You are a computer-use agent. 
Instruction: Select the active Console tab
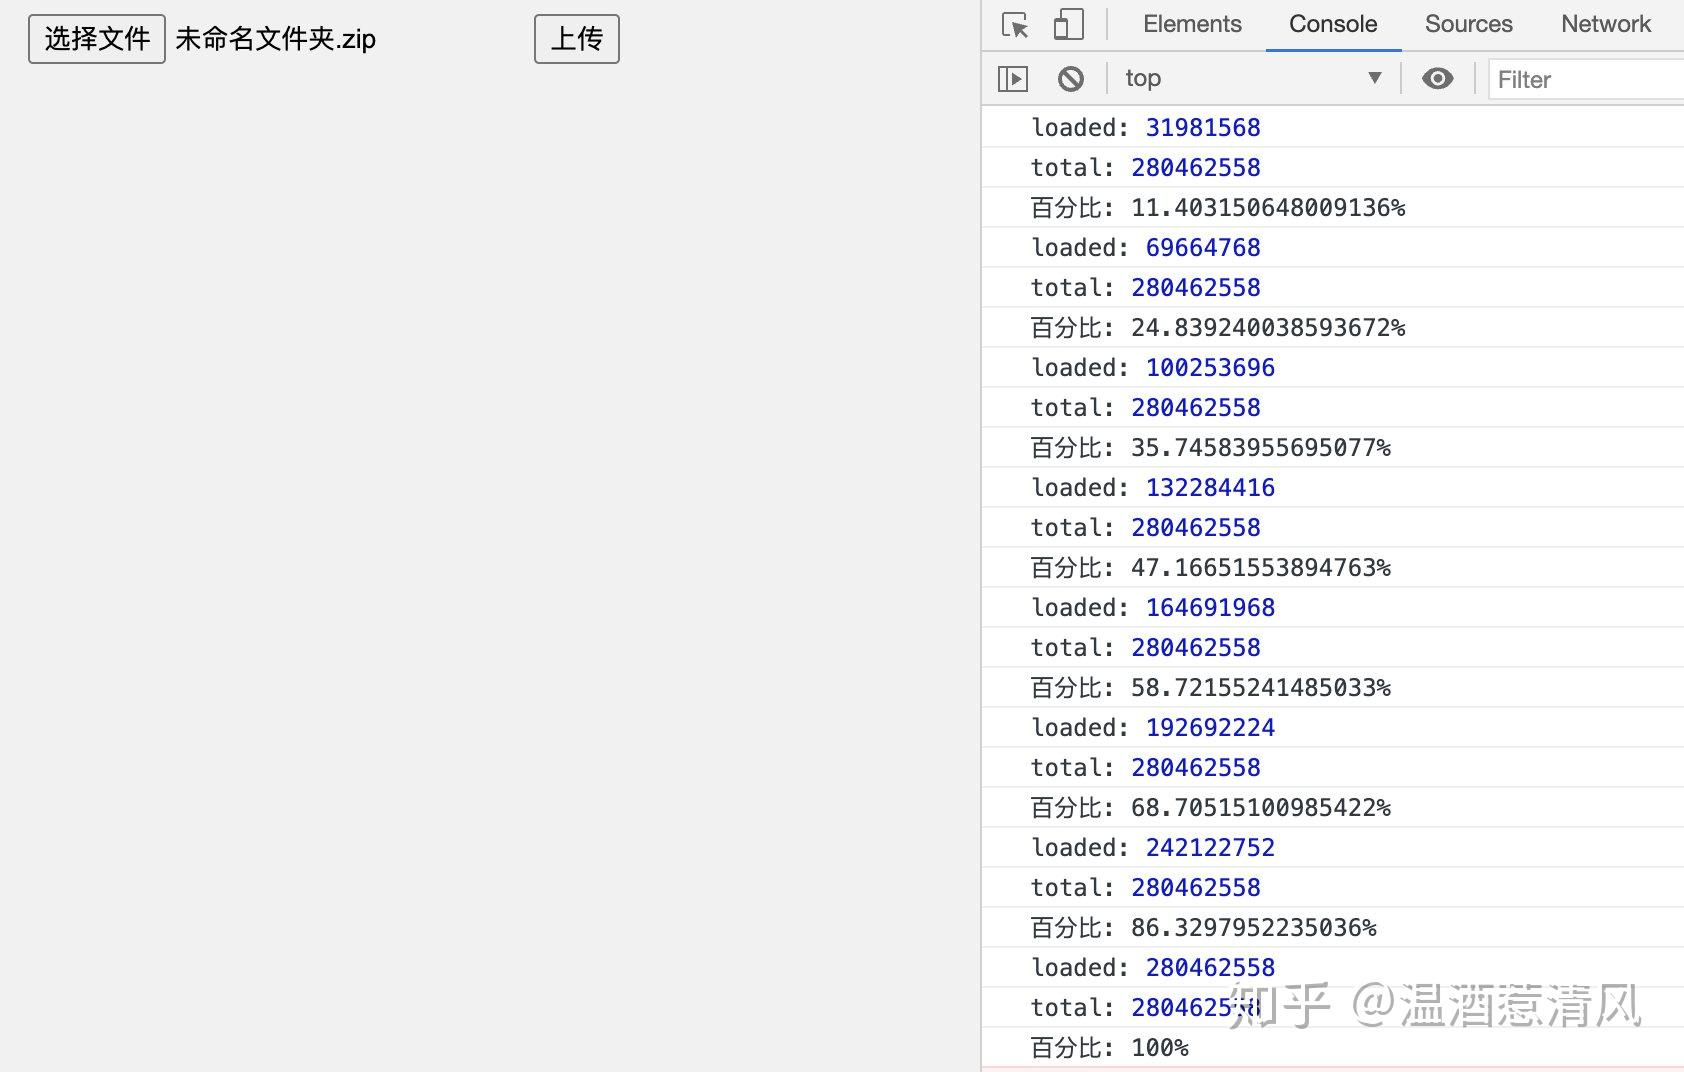pyautogui.click(x=1332, y=24)
